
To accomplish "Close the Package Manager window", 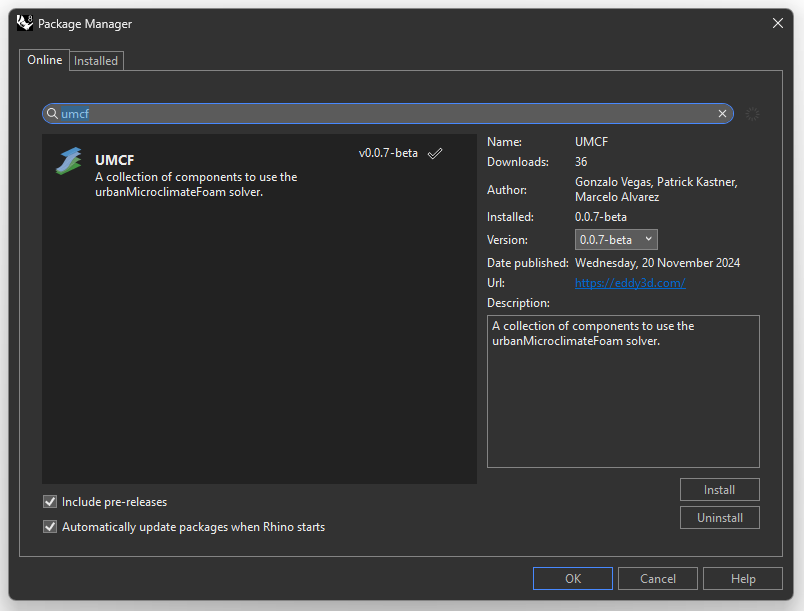I will pyautogui.click(x=778, y=23).
